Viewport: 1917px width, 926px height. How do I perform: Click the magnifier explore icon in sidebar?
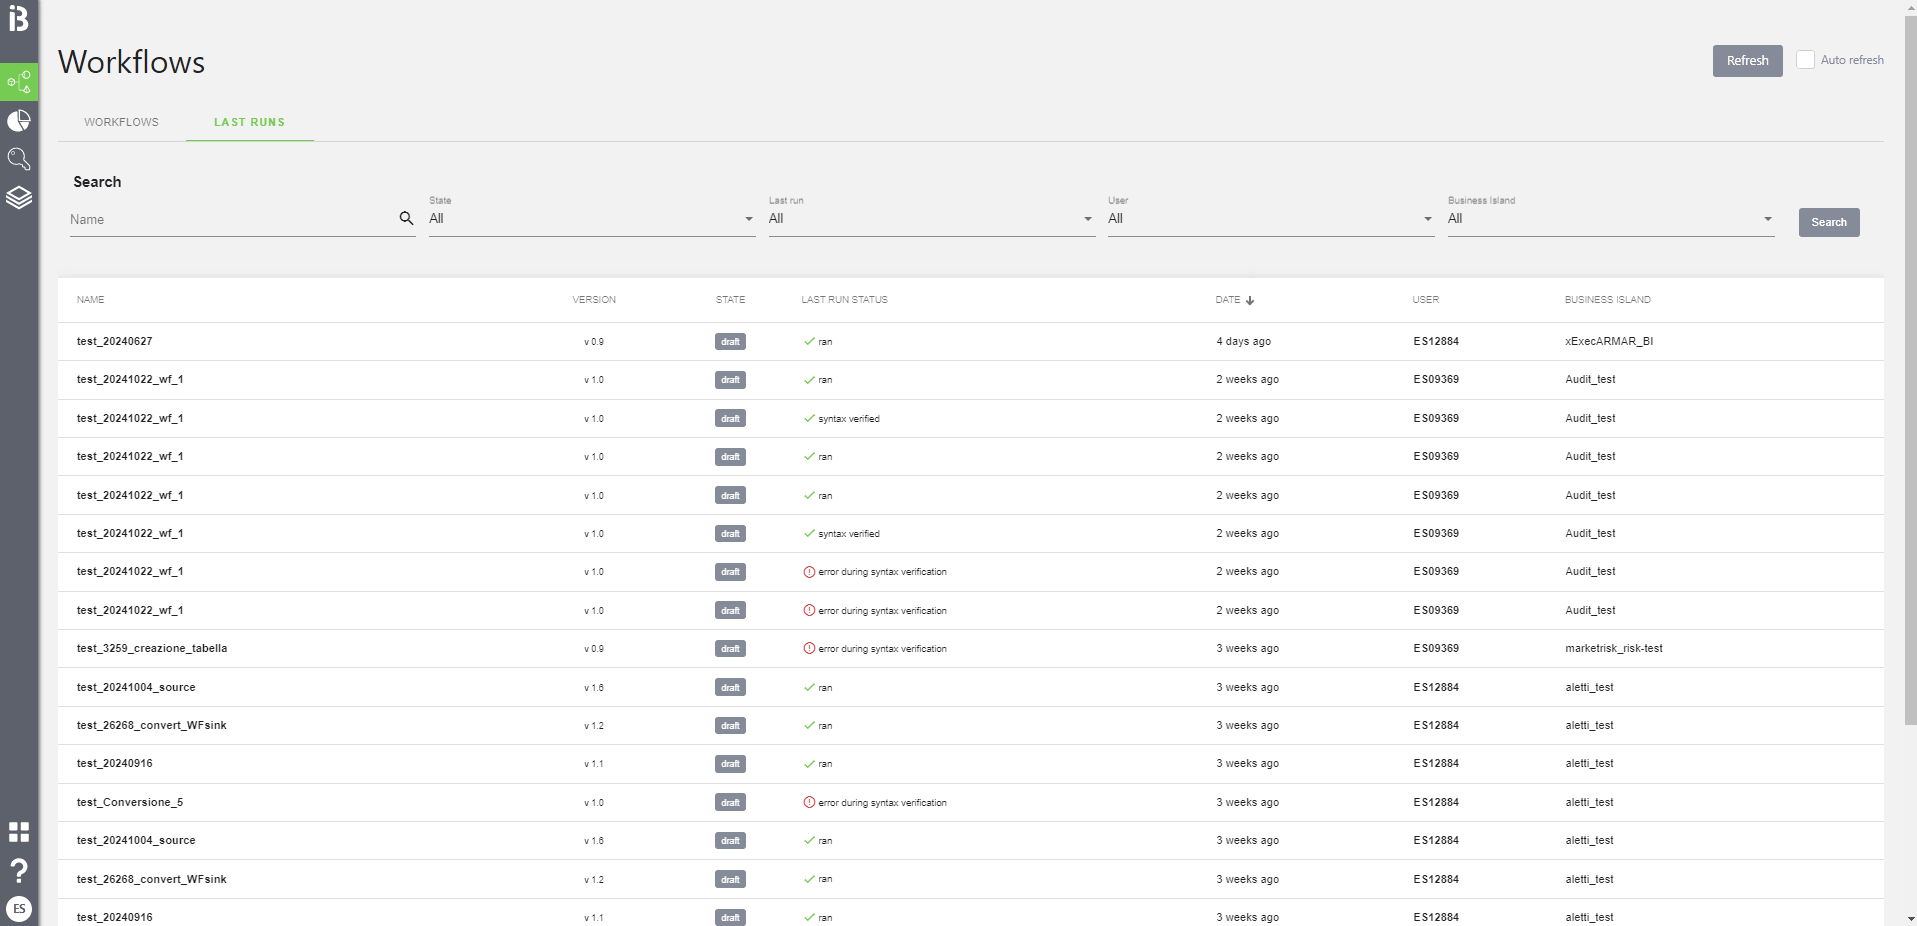pos(18,159)
